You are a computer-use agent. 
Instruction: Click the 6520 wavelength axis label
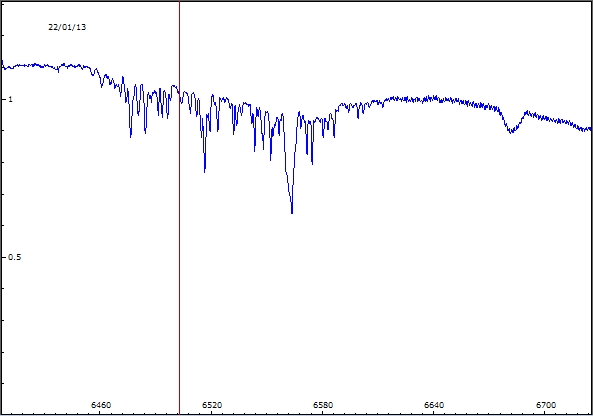pos(212,405)
